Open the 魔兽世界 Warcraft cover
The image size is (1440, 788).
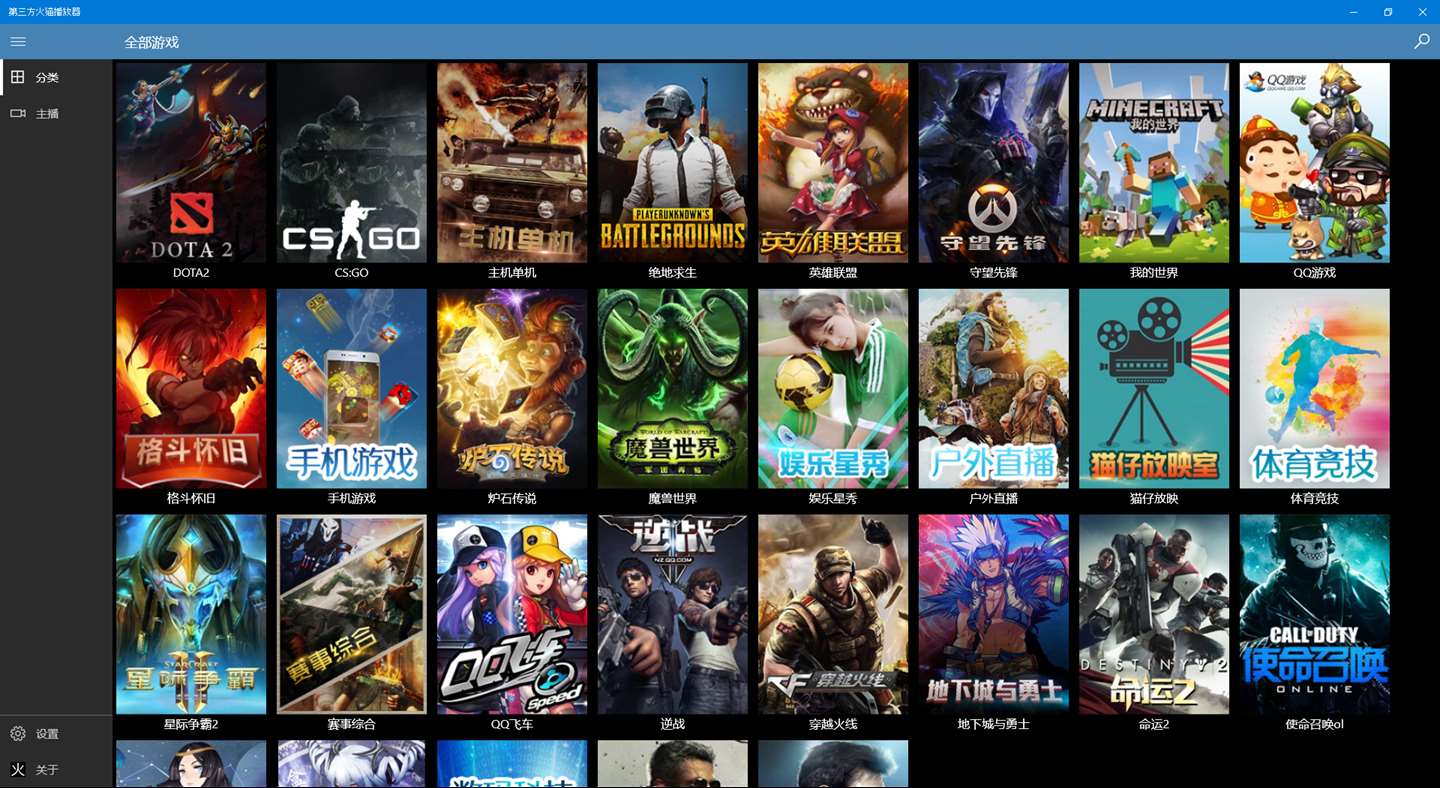tap(673, 389)
